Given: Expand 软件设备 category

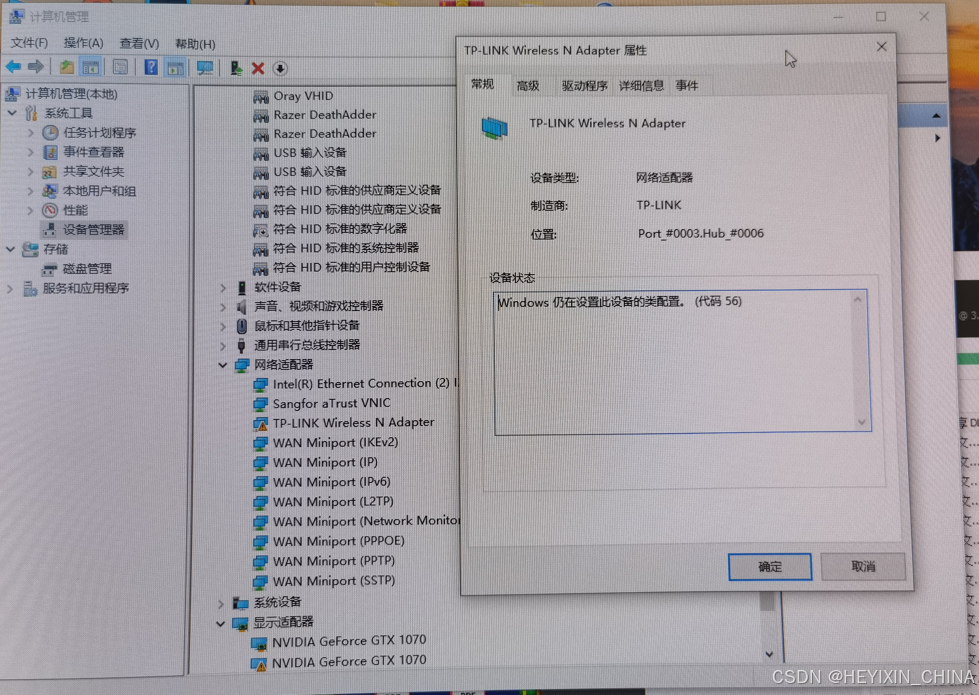Looking at the screenshot, I should (223, 287).
